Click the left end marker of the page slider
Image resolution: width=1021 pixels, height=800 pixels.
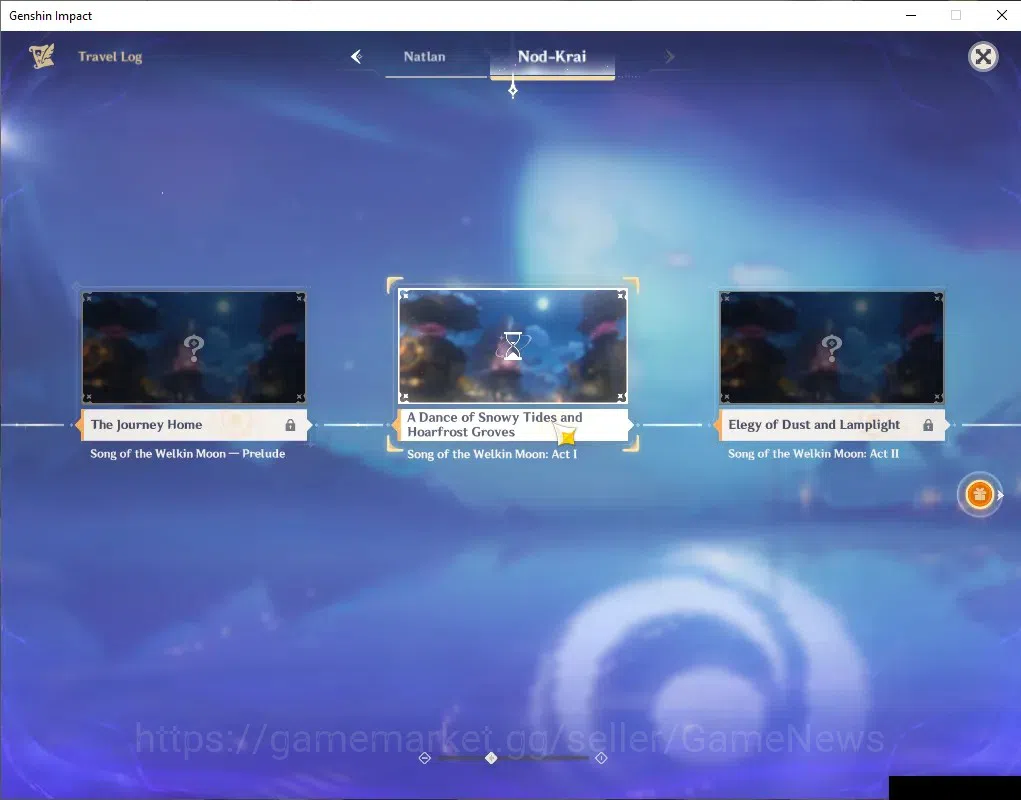pos(425,758)
